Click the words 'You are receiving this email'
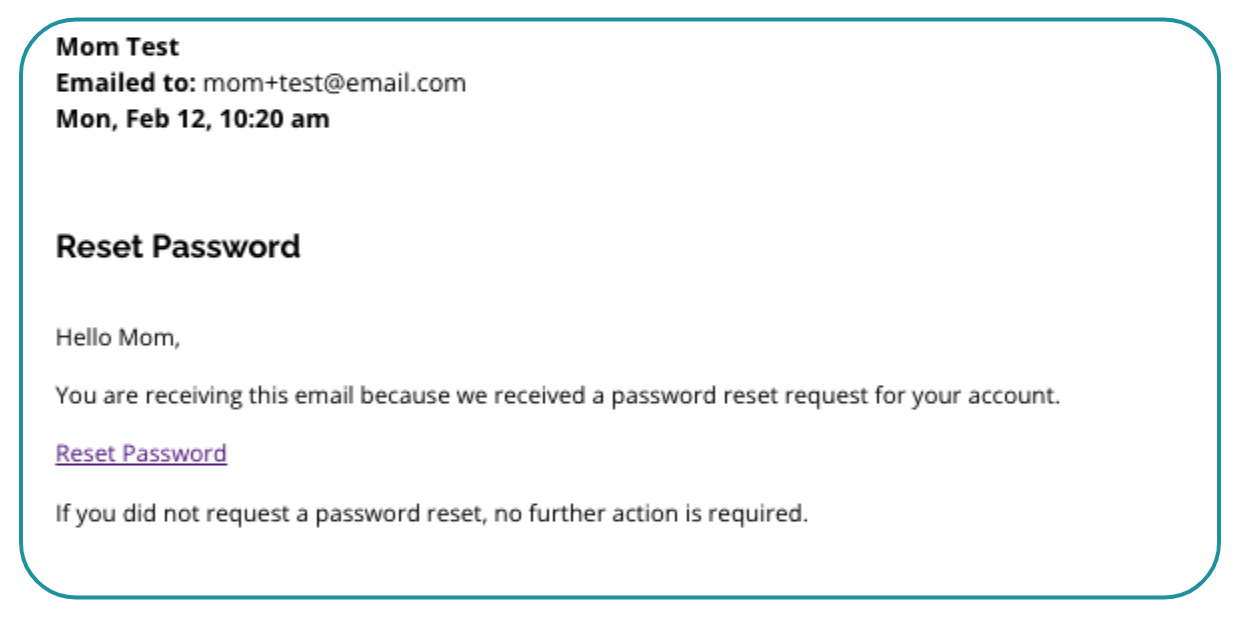The image size is (1248, 628). pyautogui.click(x=205, y=396)
